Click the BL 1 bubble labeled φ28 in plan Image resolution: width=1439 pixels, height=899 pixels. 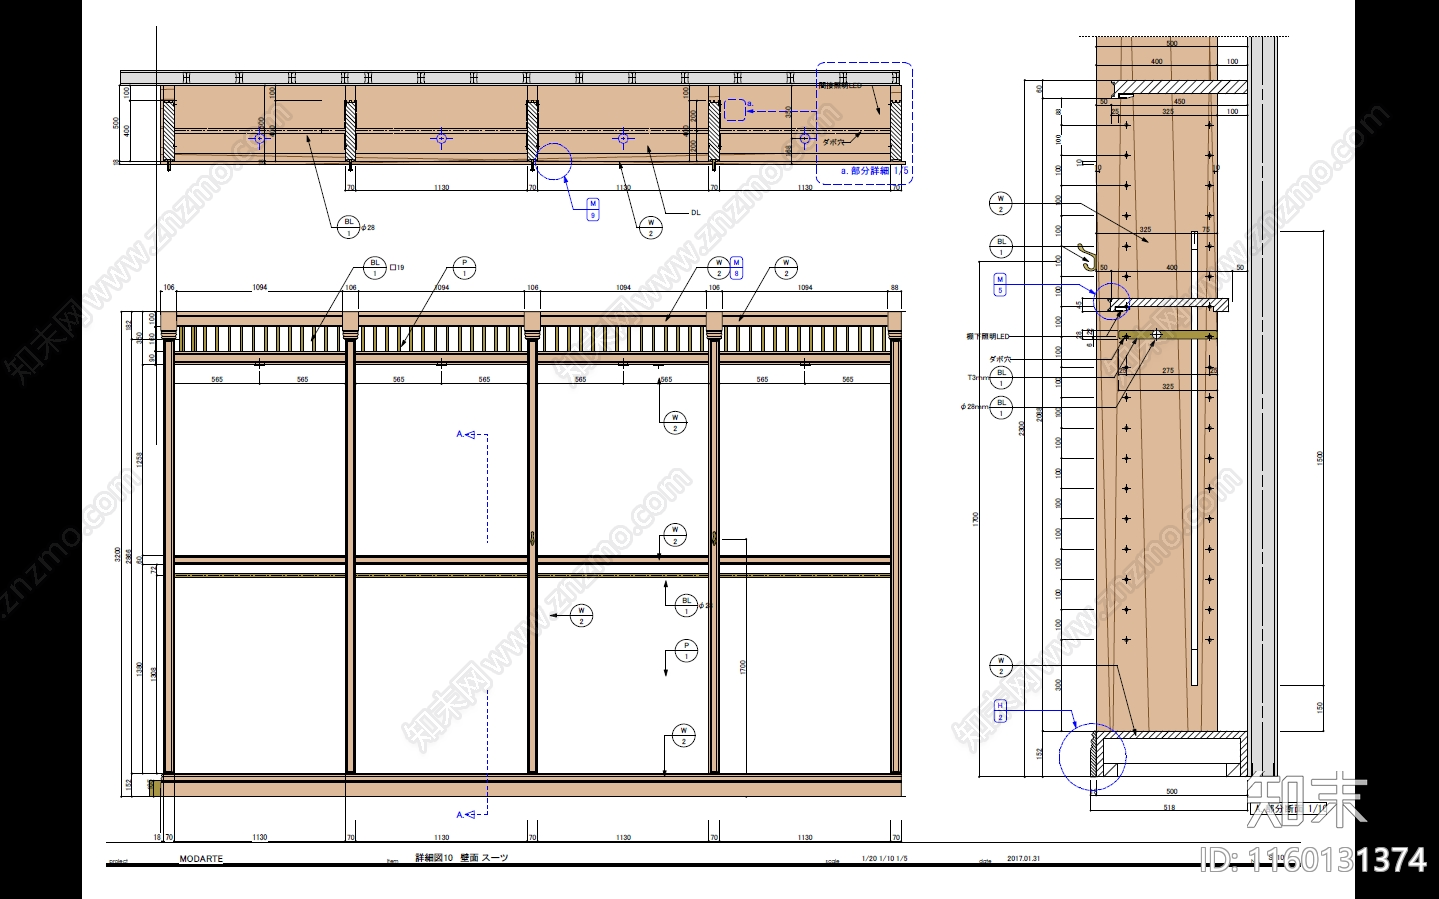tap(348, 227)
